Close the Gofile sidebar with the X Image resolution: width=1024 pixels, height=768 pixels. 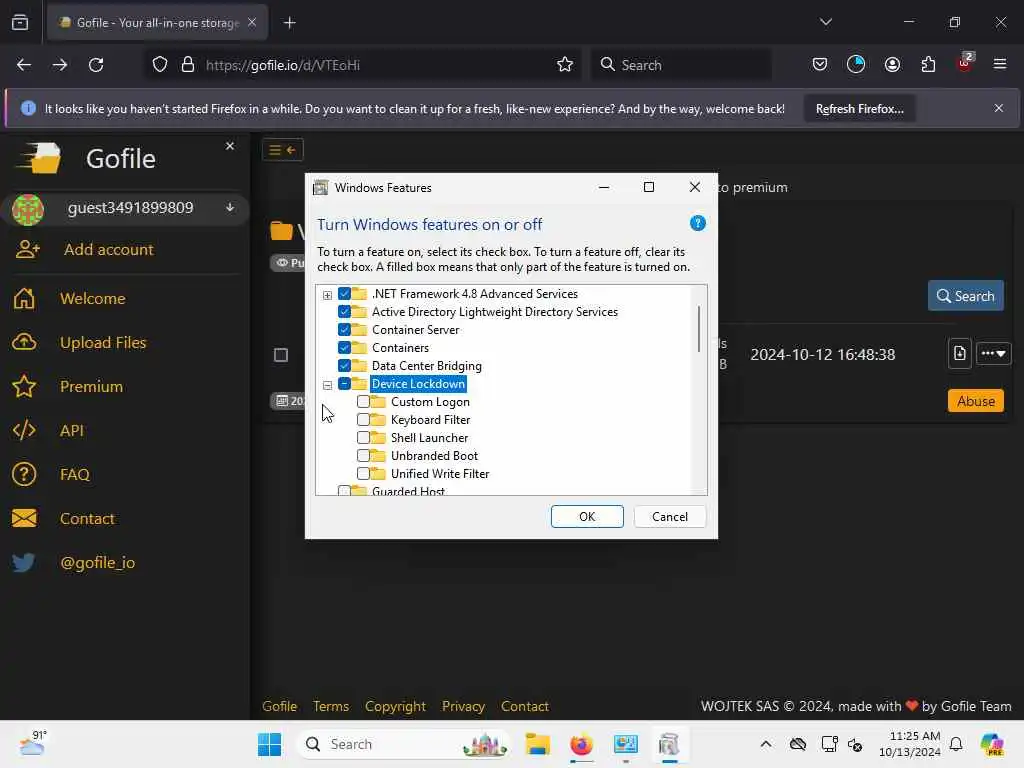point(230,146)
